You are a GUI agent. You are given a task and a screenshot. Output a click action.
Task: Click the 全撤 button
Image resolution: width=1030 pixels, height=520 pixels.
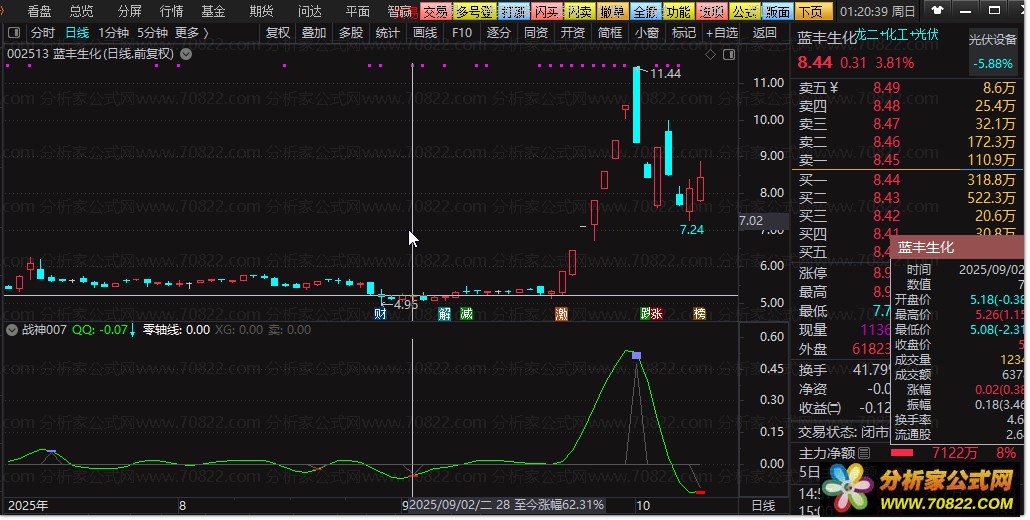[x=646, y=11]
